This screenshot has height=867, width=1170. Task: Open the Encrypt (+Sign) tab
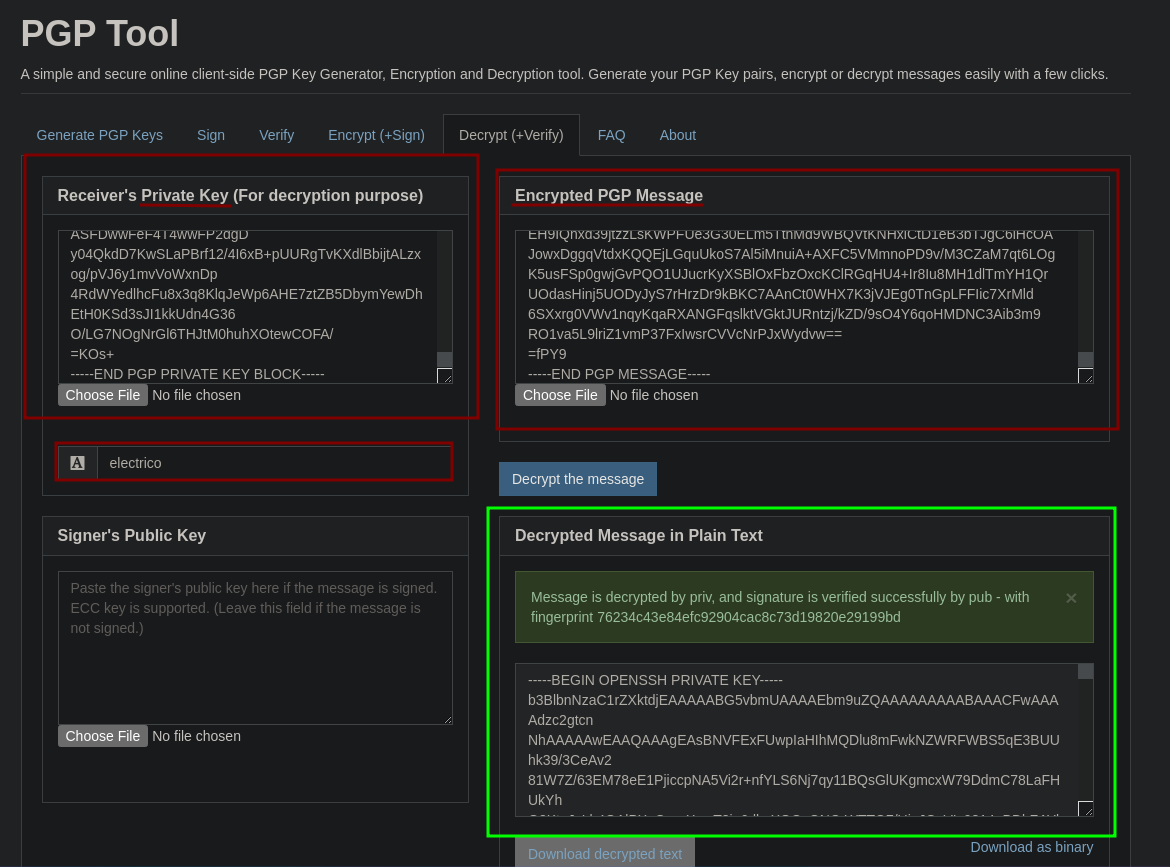(376, 135)
